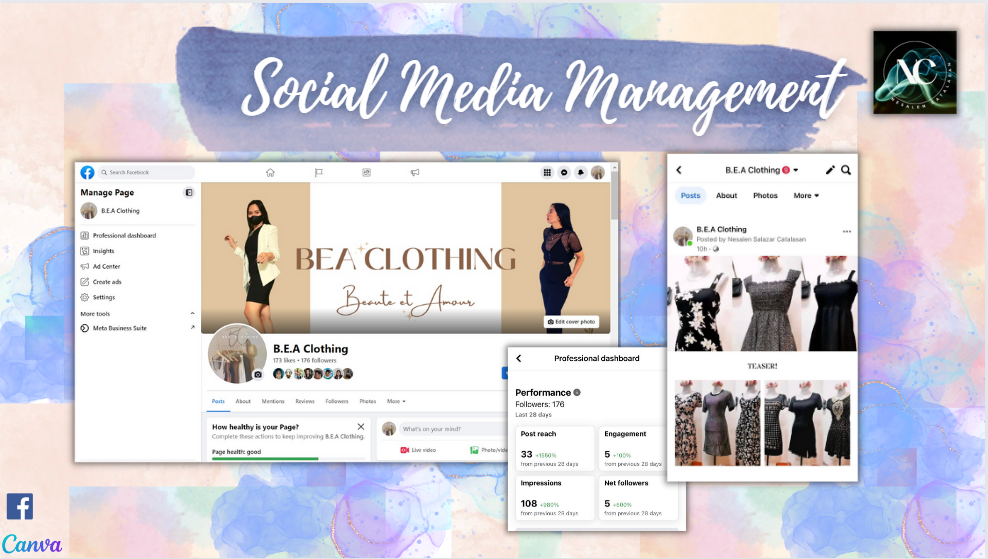Open the three-dot menu on the post
988x559 pixels.
click(x=846, y=231)
